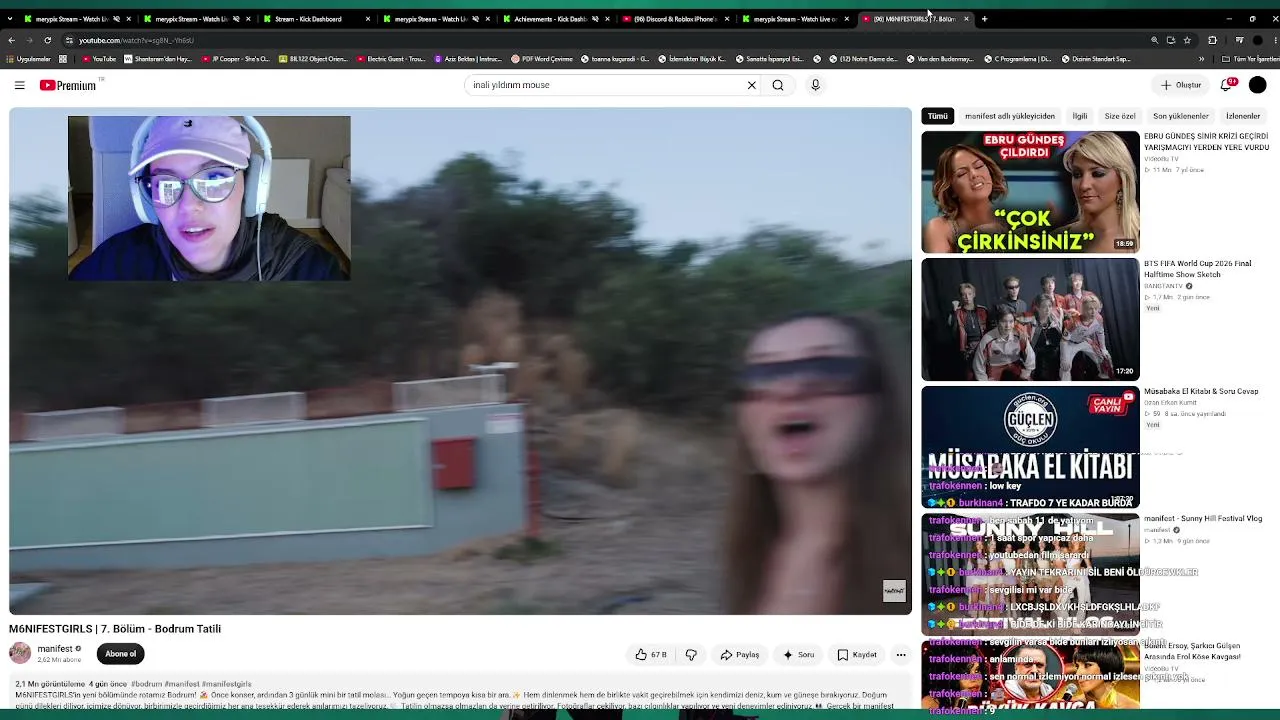Screen dimensions: 1280x720
Task: Open BTS FIFA World Cup 2026 title
Action: tap(1197, 269)
